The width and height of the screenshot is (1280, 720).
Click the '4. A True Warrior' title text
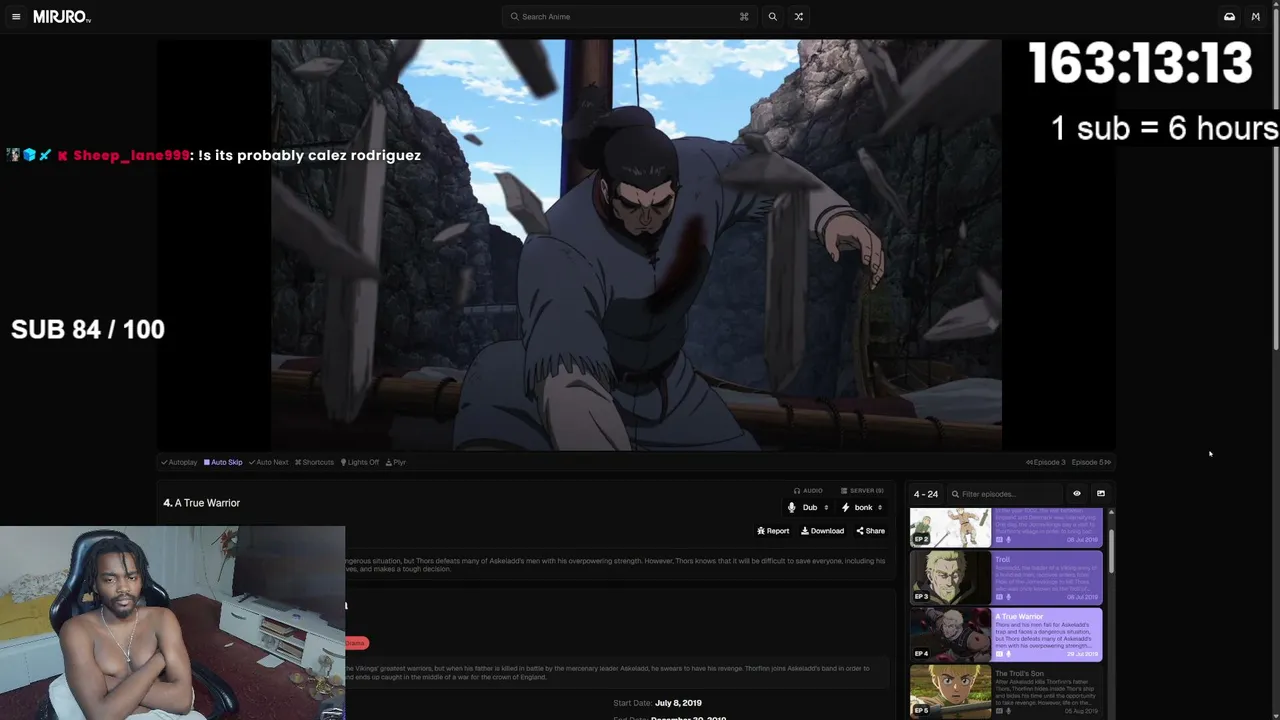tap(202, 503)
